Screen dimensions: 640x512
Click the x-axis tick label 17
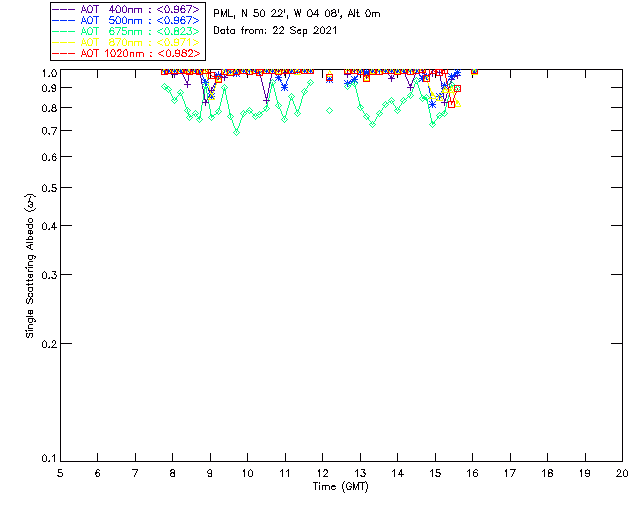(x=510, y=473)
